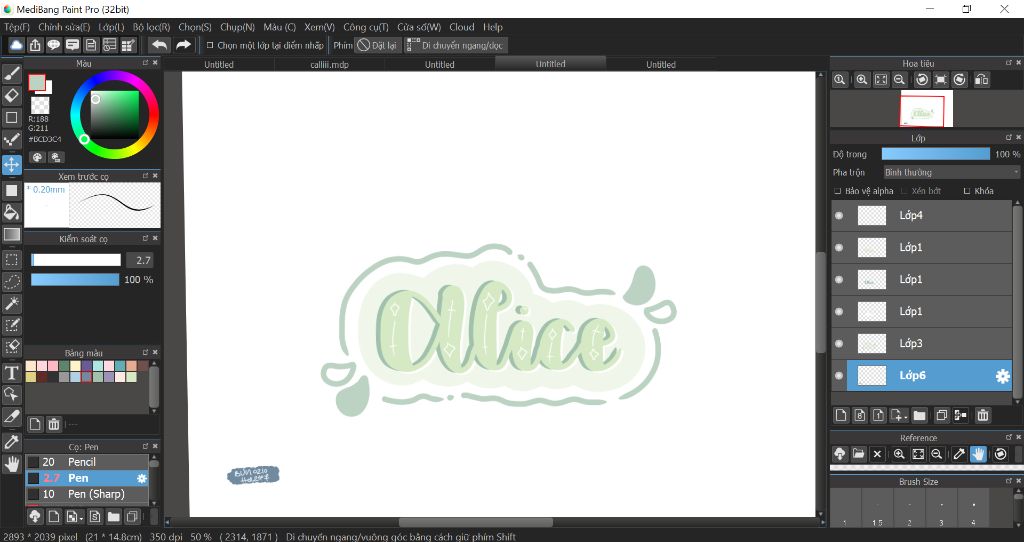Open the Bộ lọc(R) menu
This screenshot has height=542, width=1024.
click(152, 27)
